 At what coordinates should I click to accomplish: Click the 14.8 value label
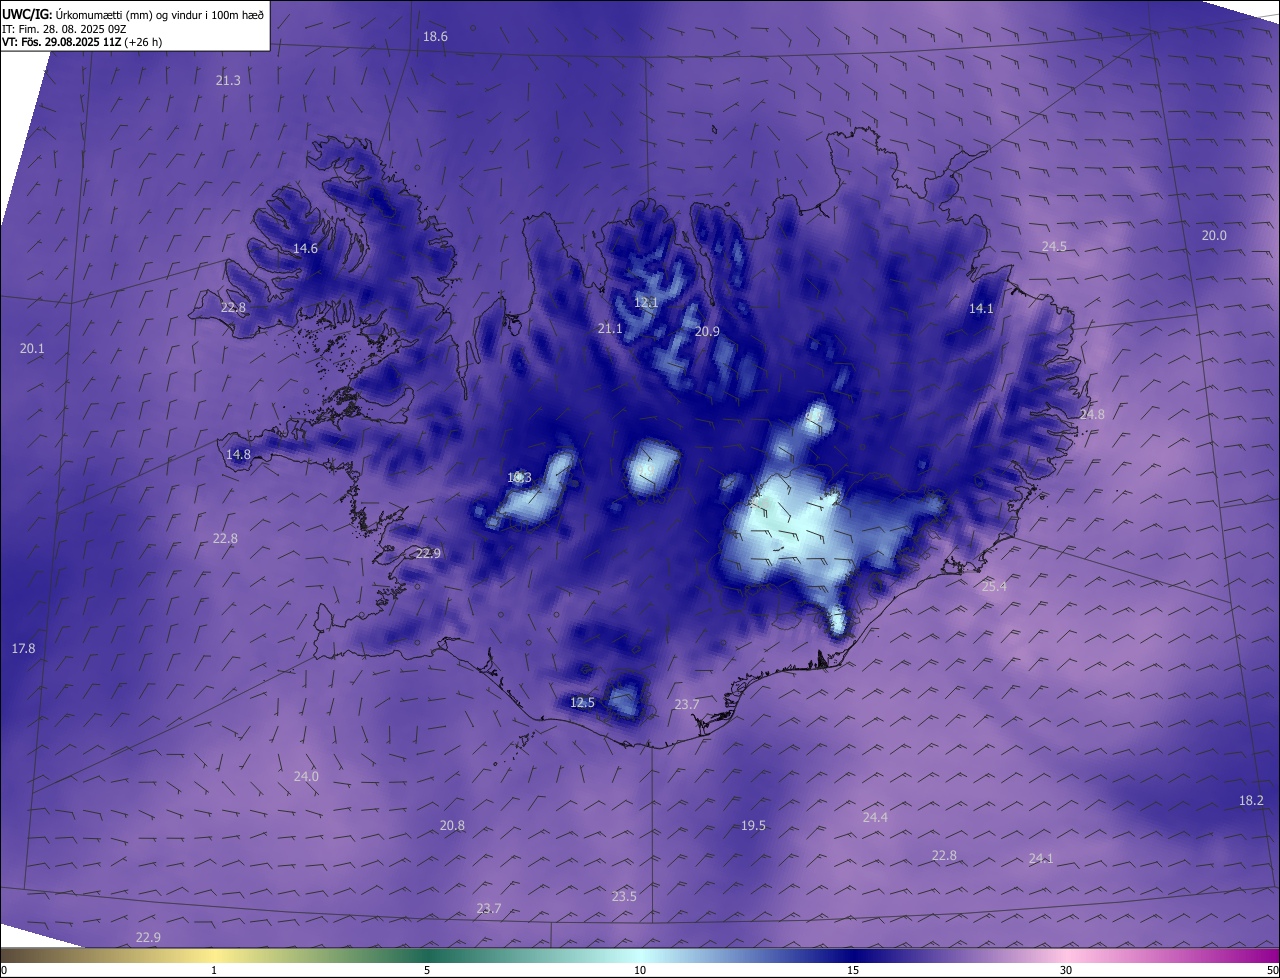238,454
